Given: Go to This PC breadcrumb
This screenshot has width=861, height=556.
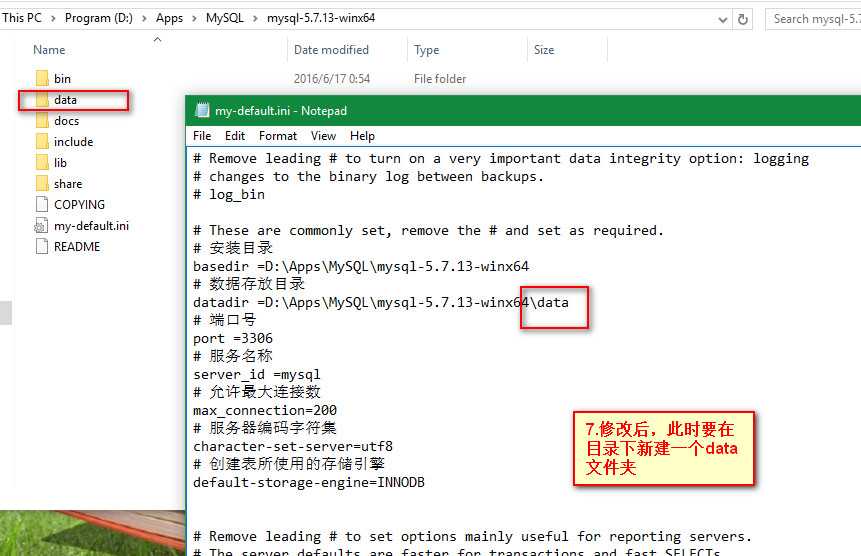Looking at the screenshot, I should pos(22,18).
